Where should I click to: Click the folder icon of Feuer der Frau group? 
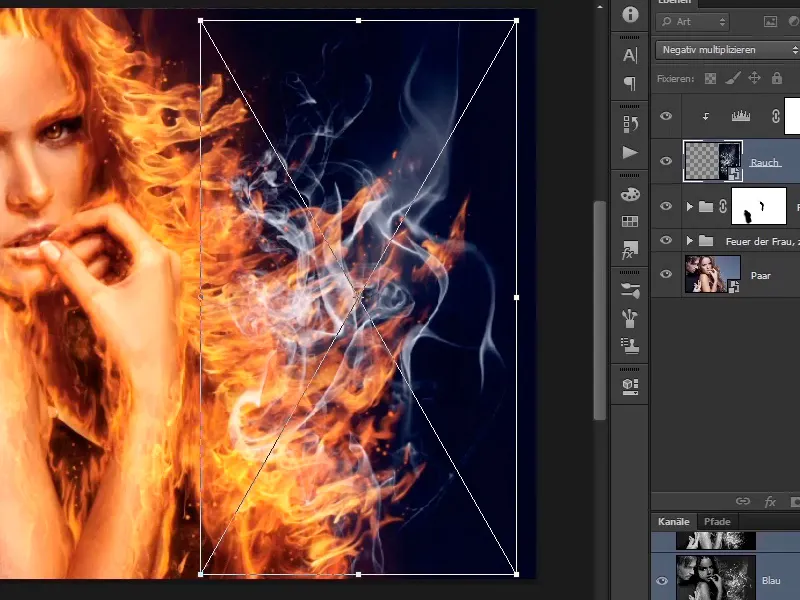pyautogui.click(x=706, y=241)
